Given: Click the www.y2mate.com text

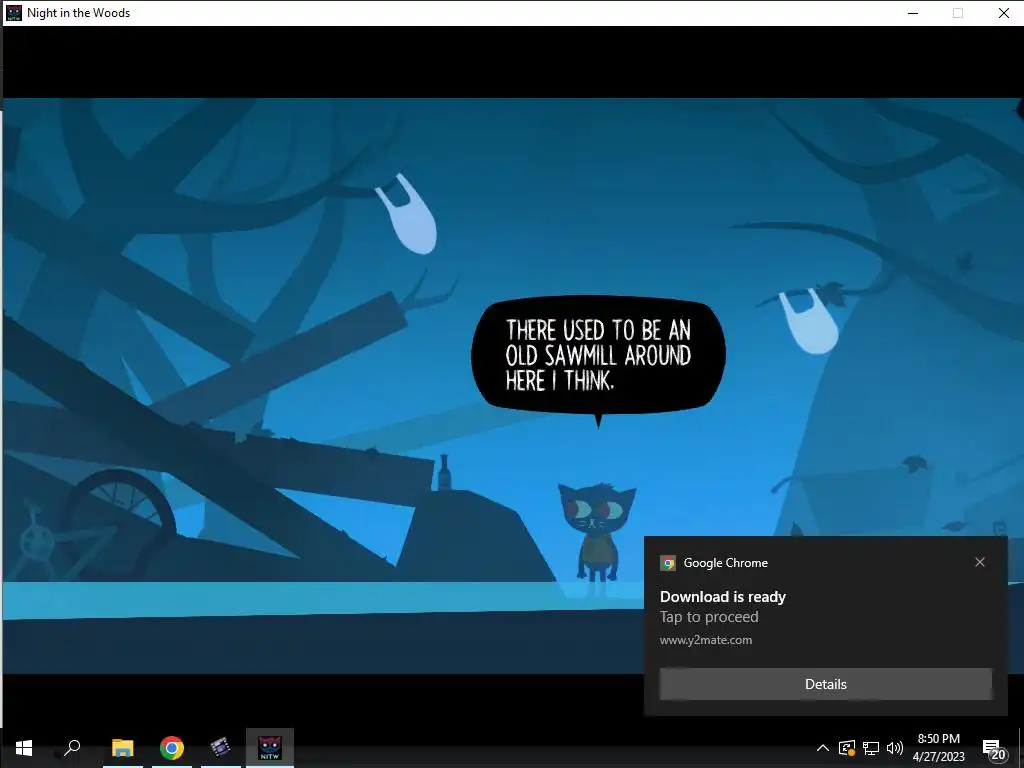Looking at the screenshot, I should click(x=706, y=640).
